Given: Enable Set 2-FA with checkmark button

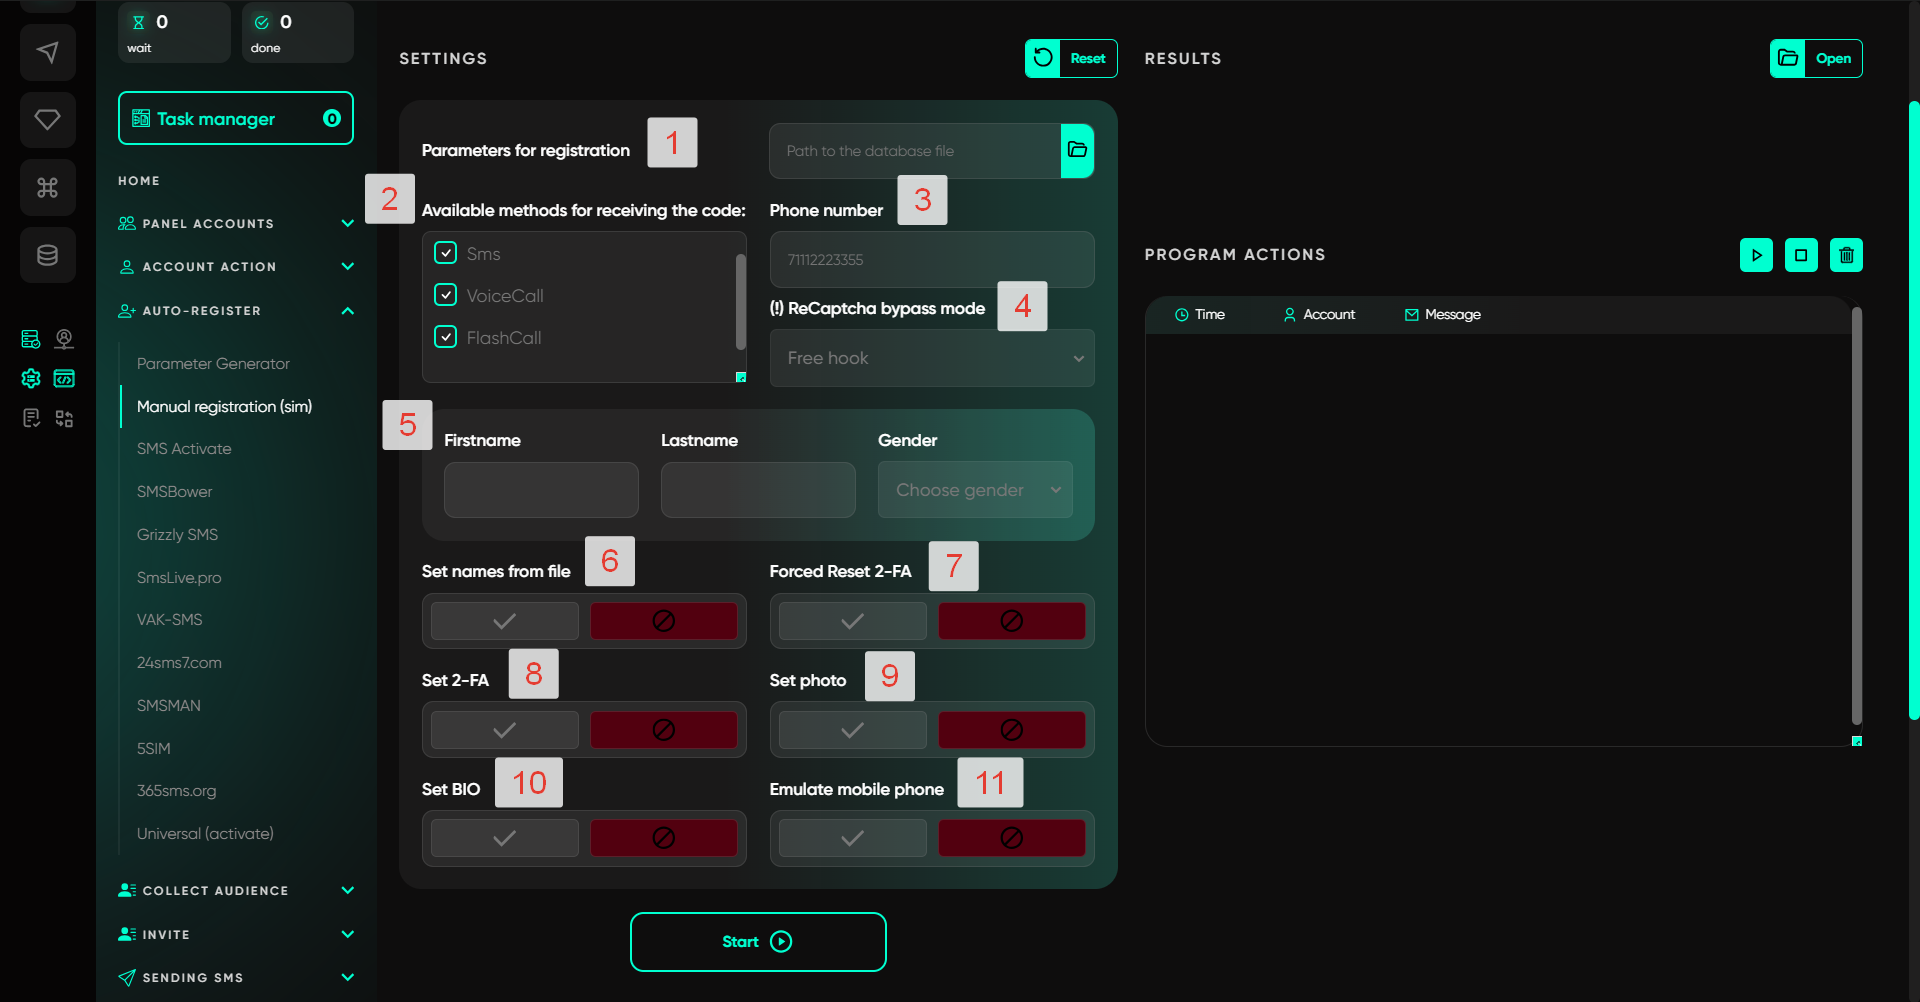Looking at the screenshot, I should click(x=504, y=730).
